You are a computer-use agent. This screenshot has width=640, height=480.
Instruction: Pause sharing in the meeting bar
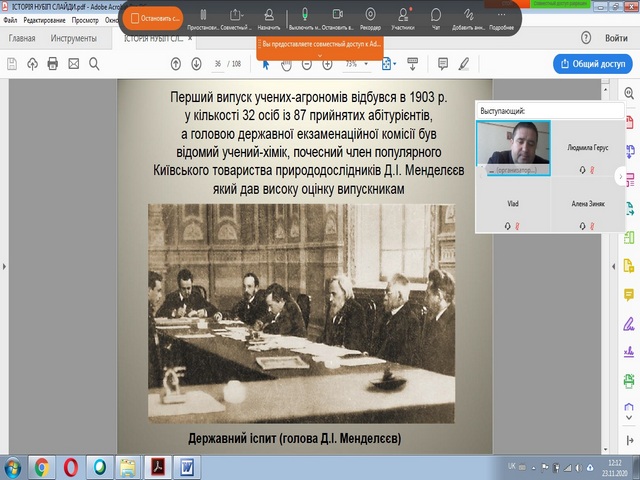pyautogui.click(x=203, y=18)
